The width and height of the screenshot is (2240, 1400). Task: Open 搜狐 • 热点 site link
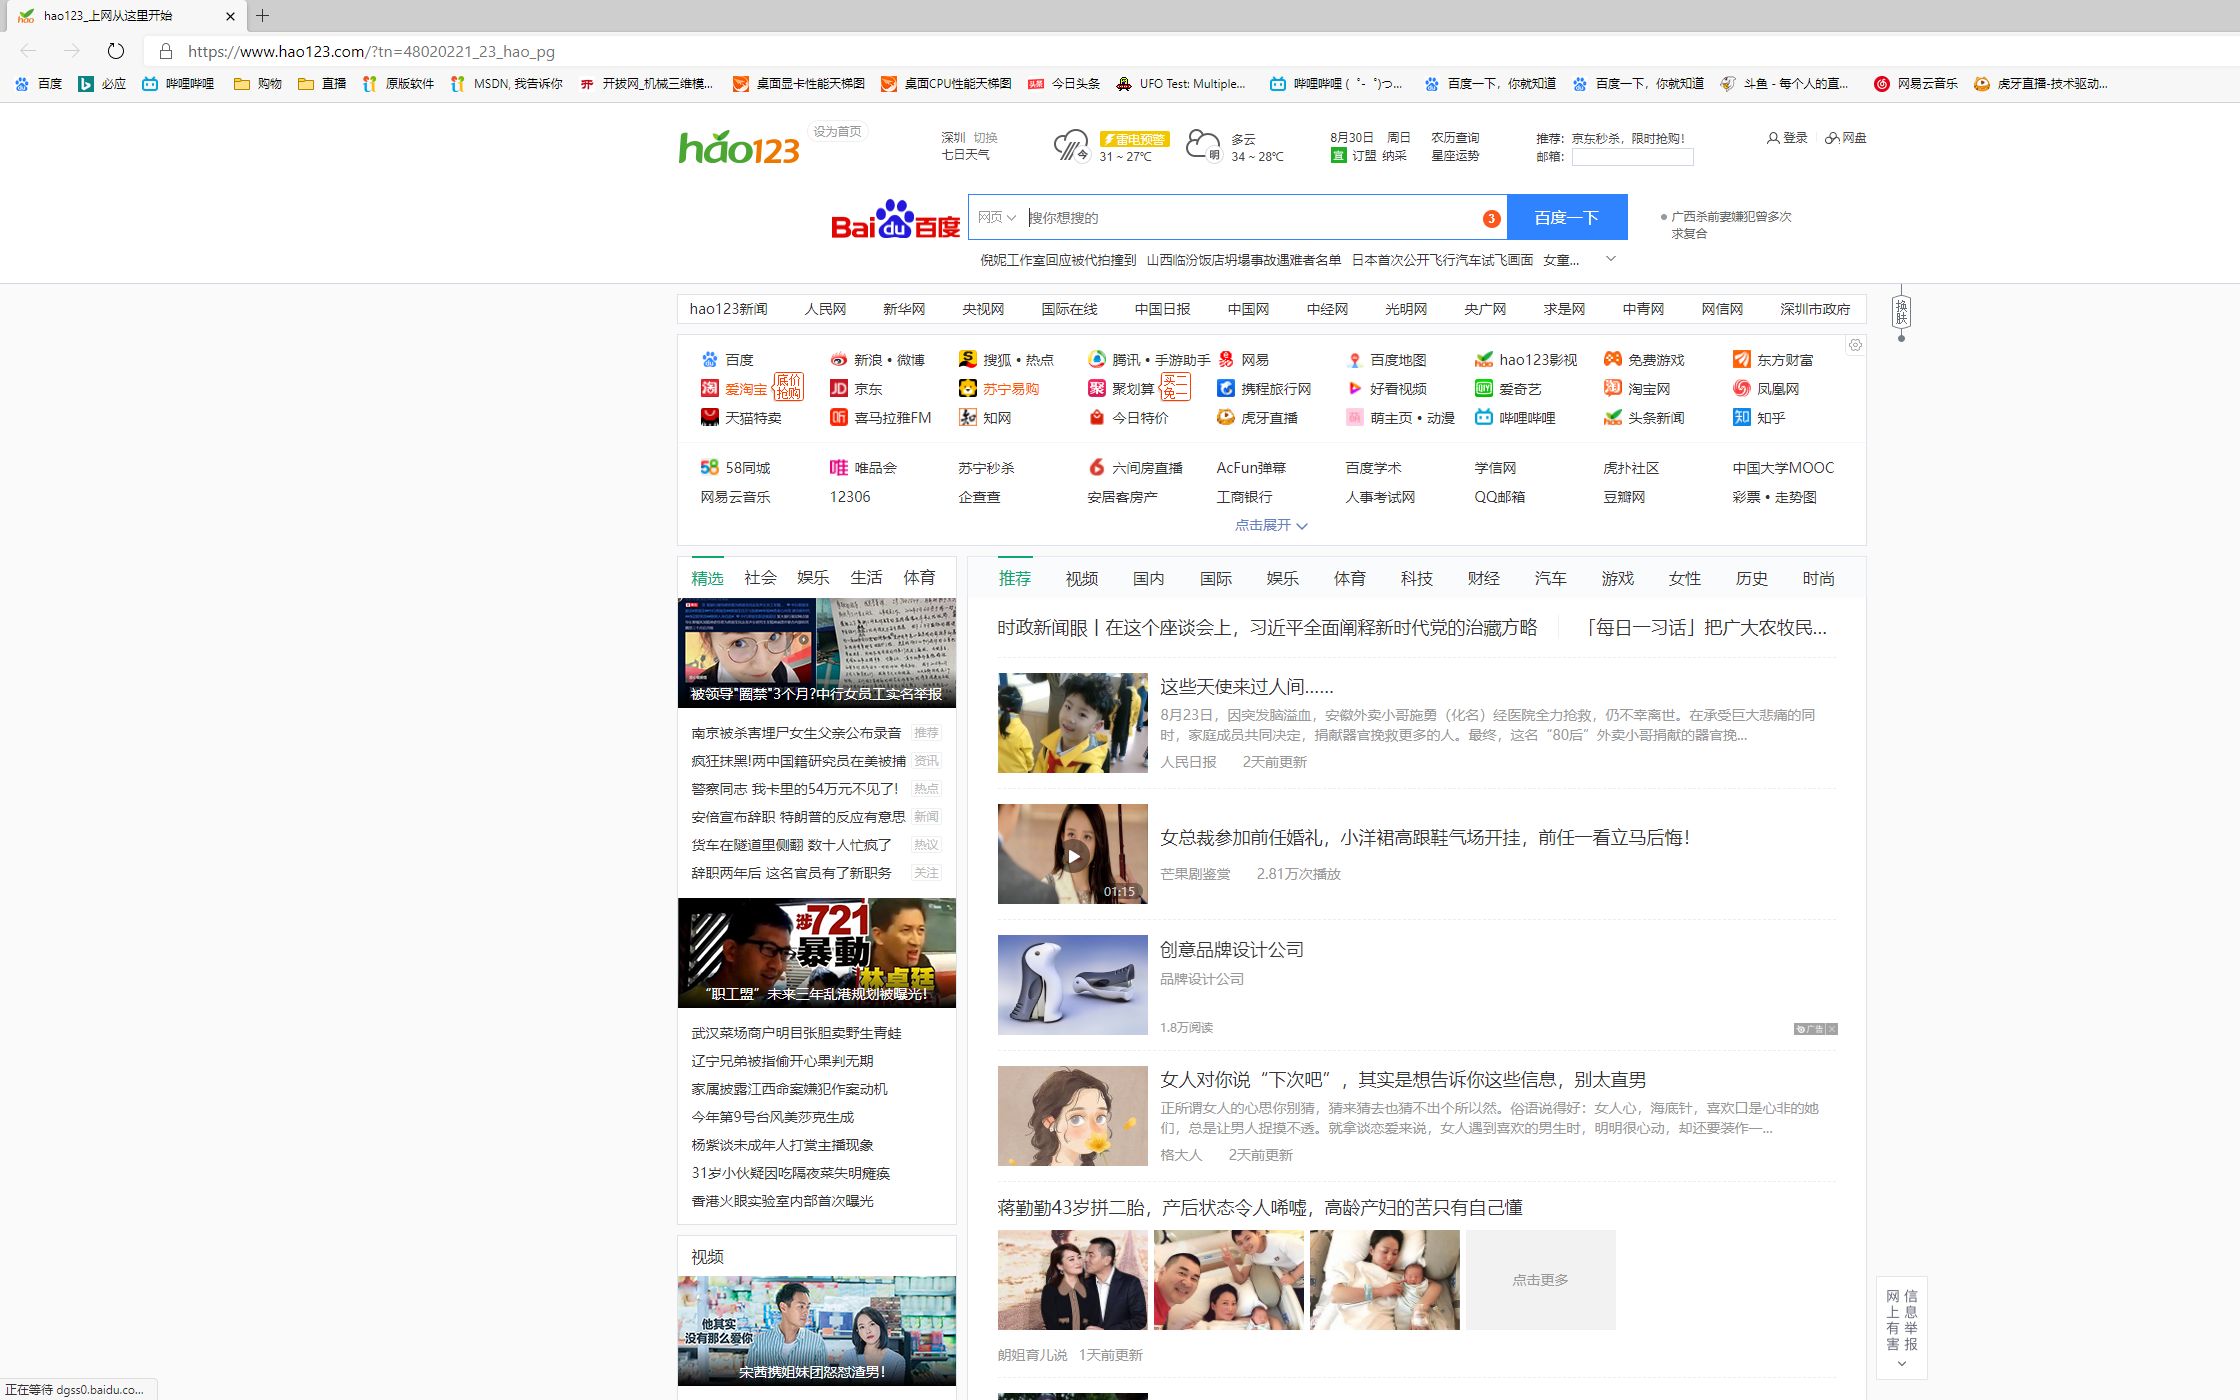[1006, 360]
